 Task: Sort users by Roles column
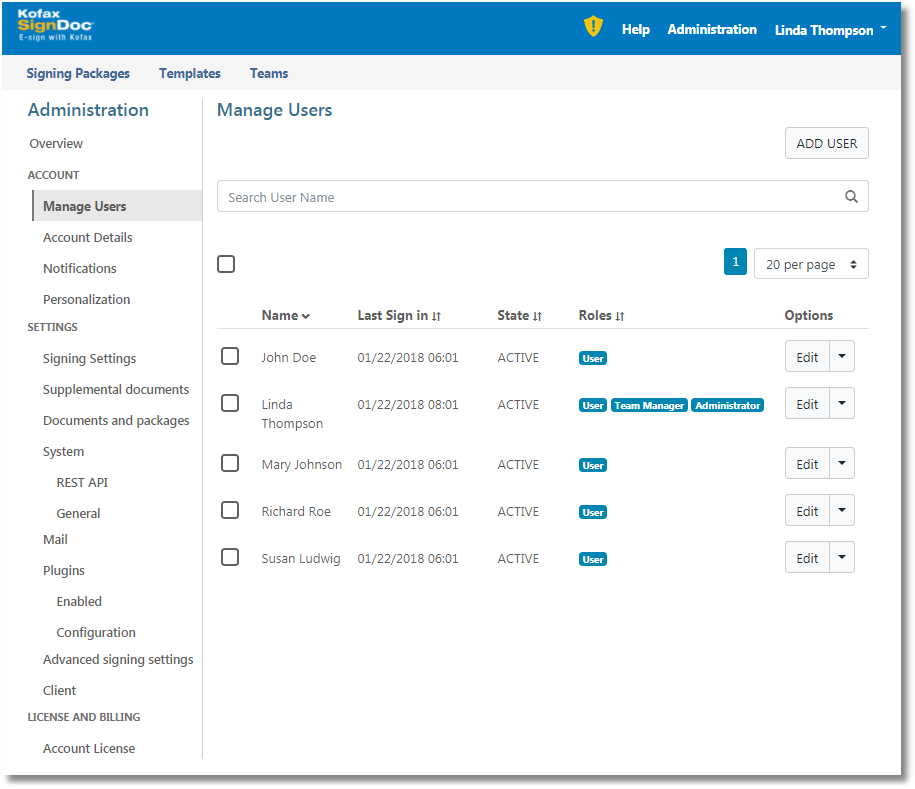pyautogui.click(x=601, y=316)
